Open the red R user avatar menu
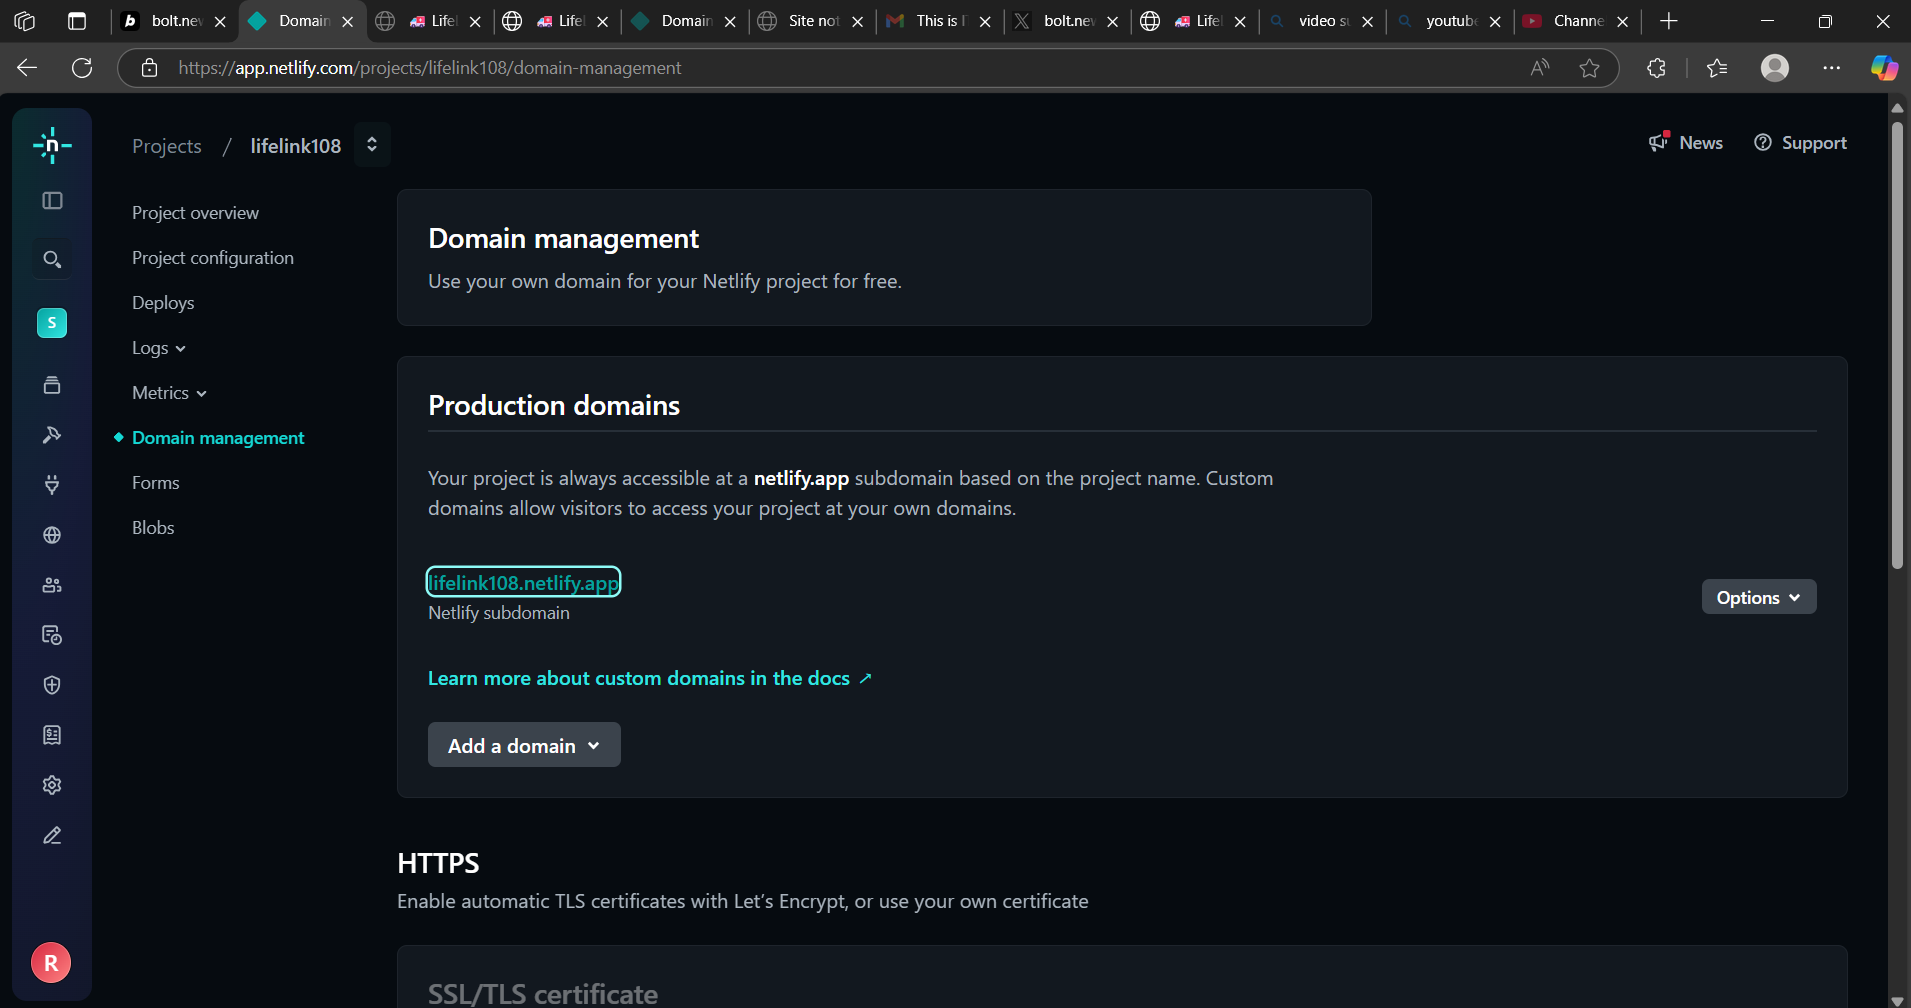1911x1008 pixels. pos(51,963)
